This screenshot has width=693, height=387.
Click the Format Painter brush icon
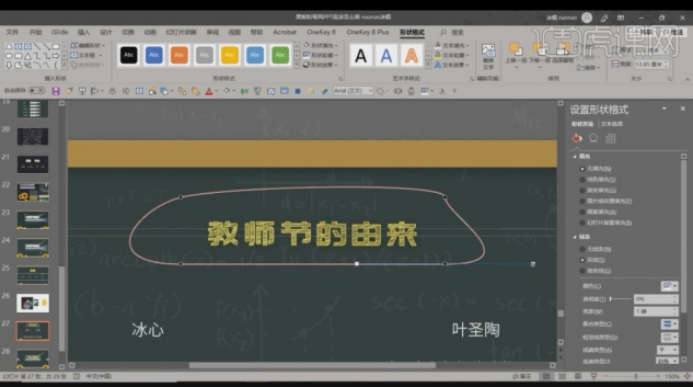point(69,91)
